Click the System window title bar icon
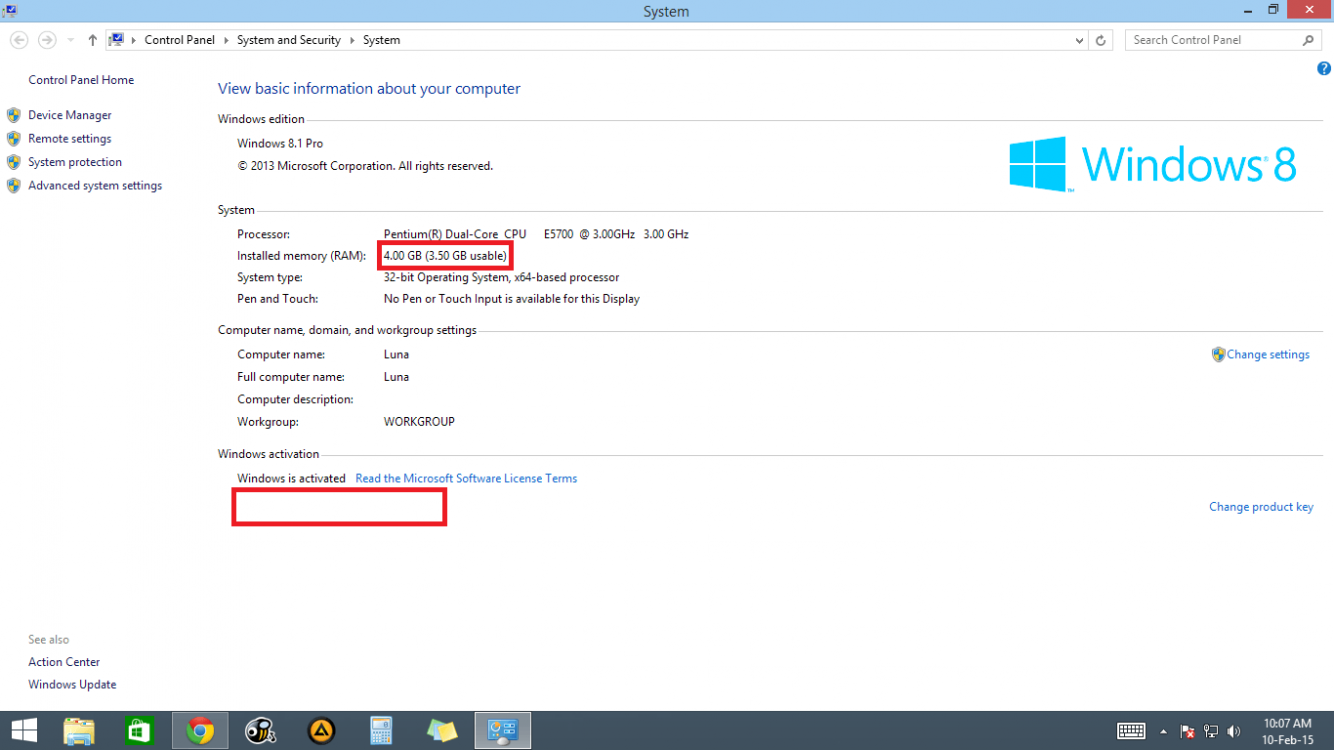 (10, 11)
